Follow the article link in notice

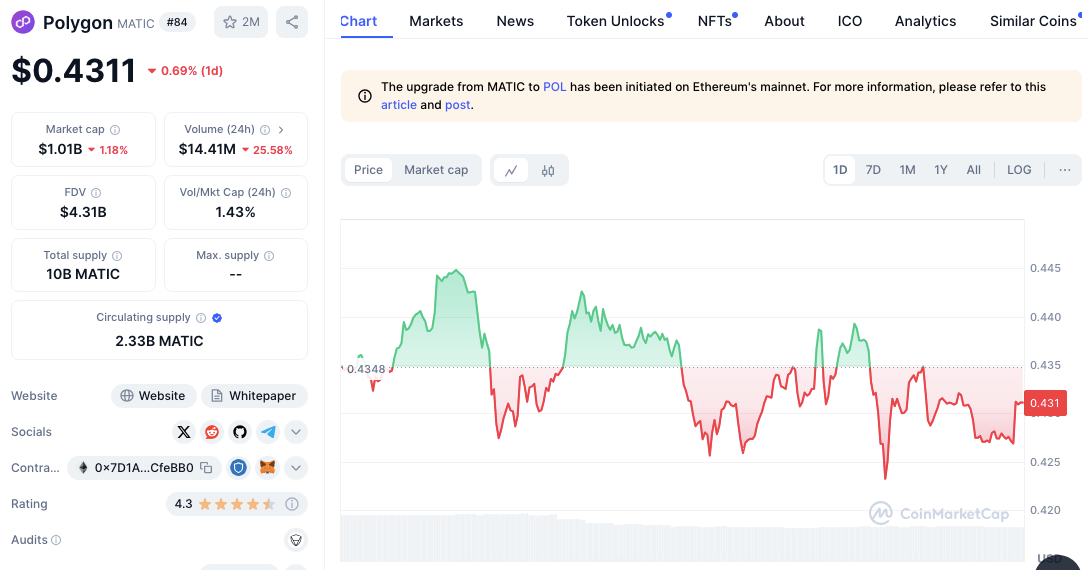click(399, 105)
